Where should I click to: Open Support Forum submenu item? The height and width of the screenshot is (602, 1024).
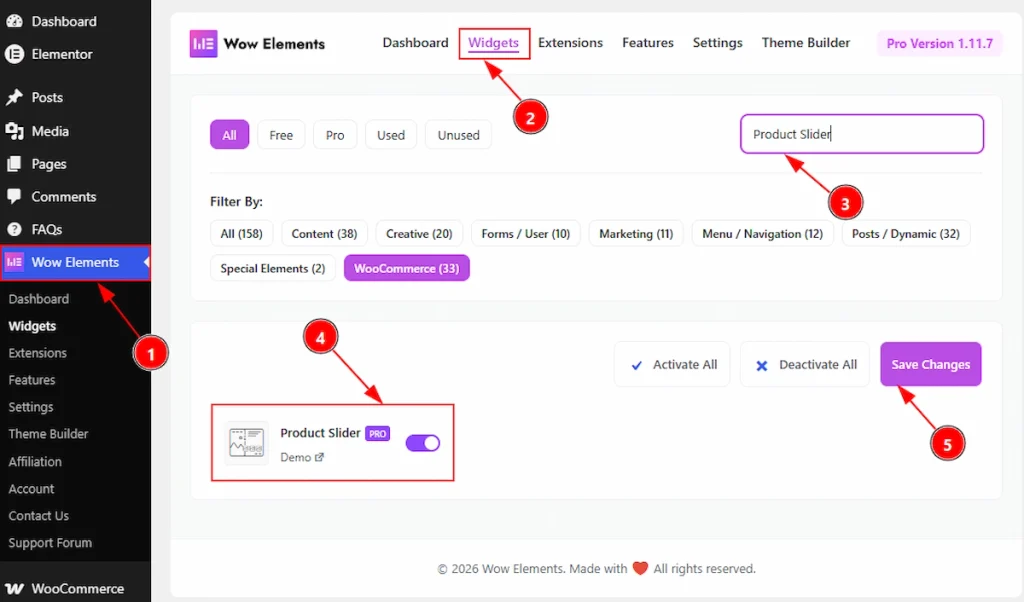[x=50, y=543]
